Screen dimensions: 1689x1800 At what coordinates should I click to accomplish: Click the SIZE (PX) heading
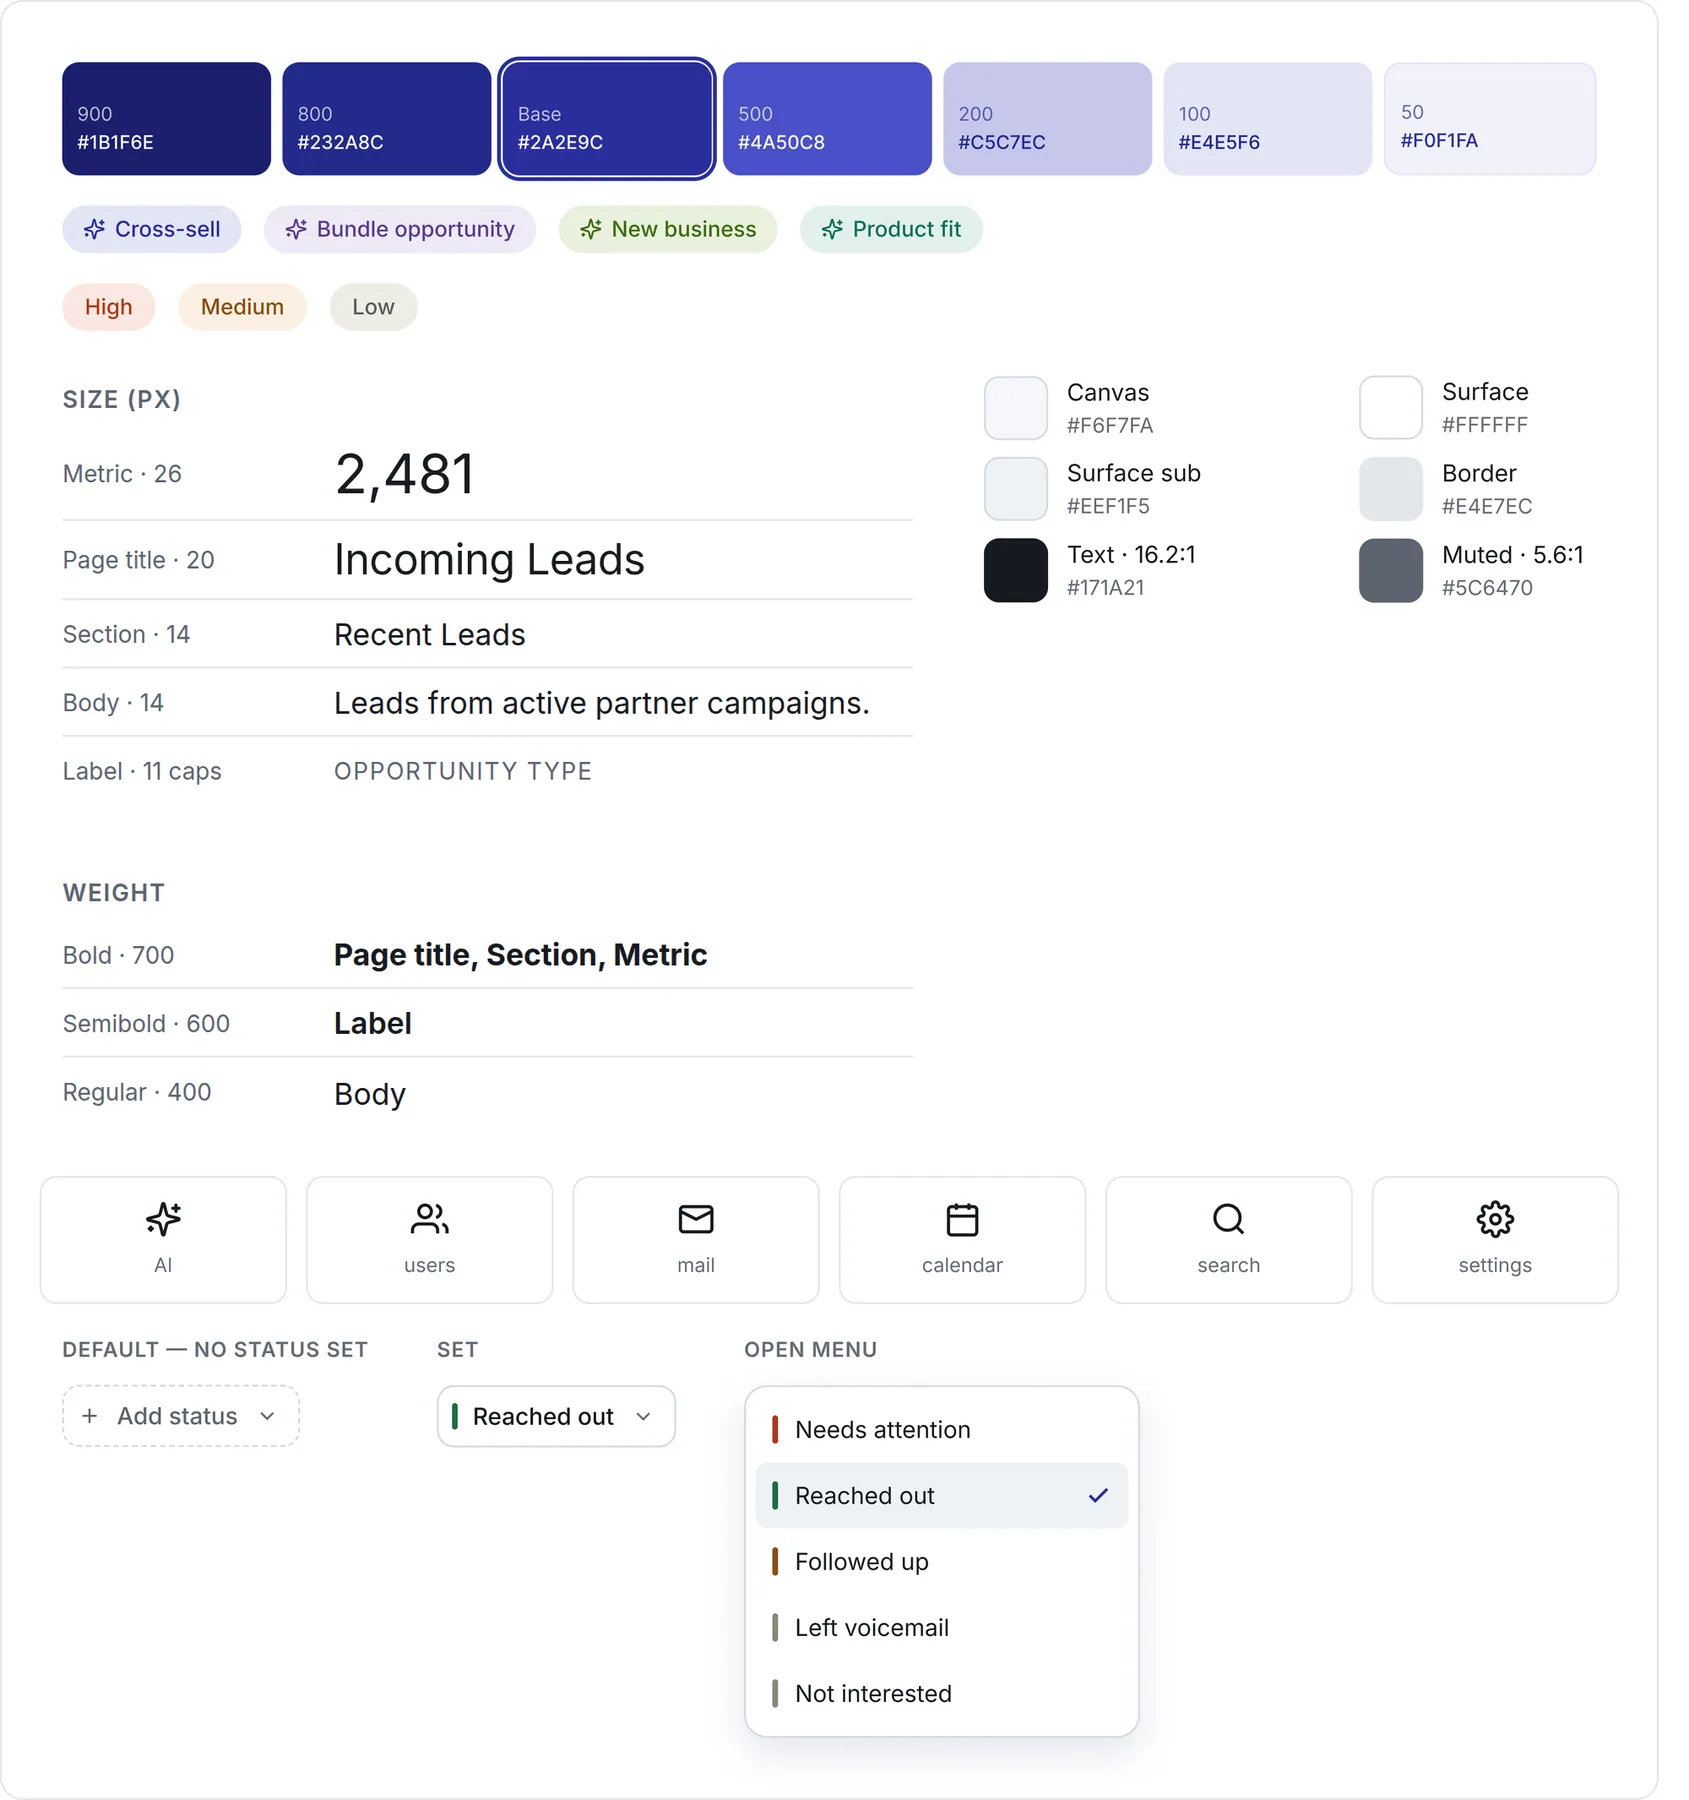pos(122,400)
